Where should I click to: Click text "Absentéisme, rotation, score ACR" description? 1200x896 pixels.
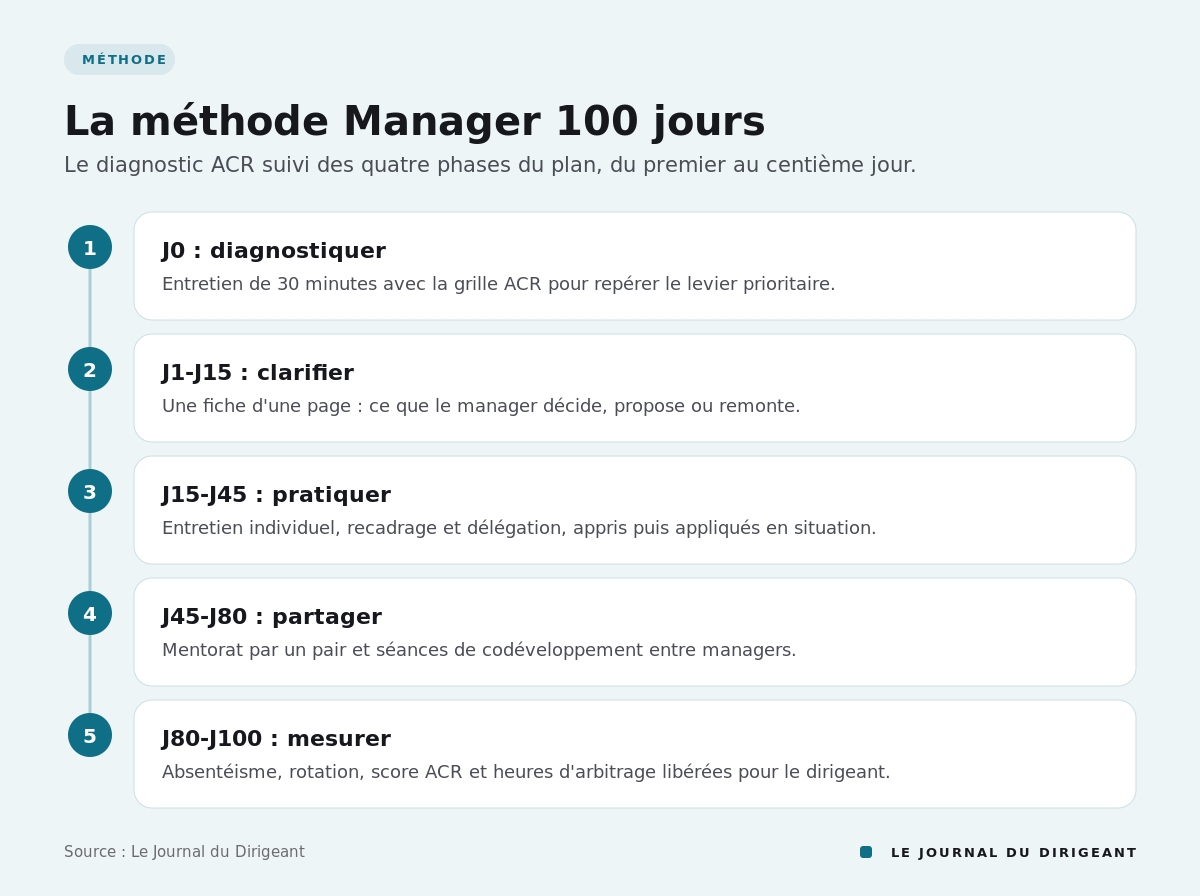pos(526,772)
